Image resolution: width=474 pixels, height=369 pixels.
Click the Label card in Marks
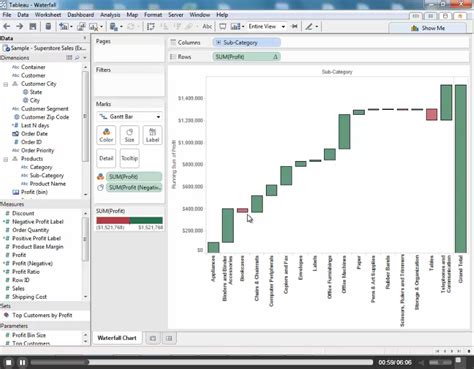point(152,135)
